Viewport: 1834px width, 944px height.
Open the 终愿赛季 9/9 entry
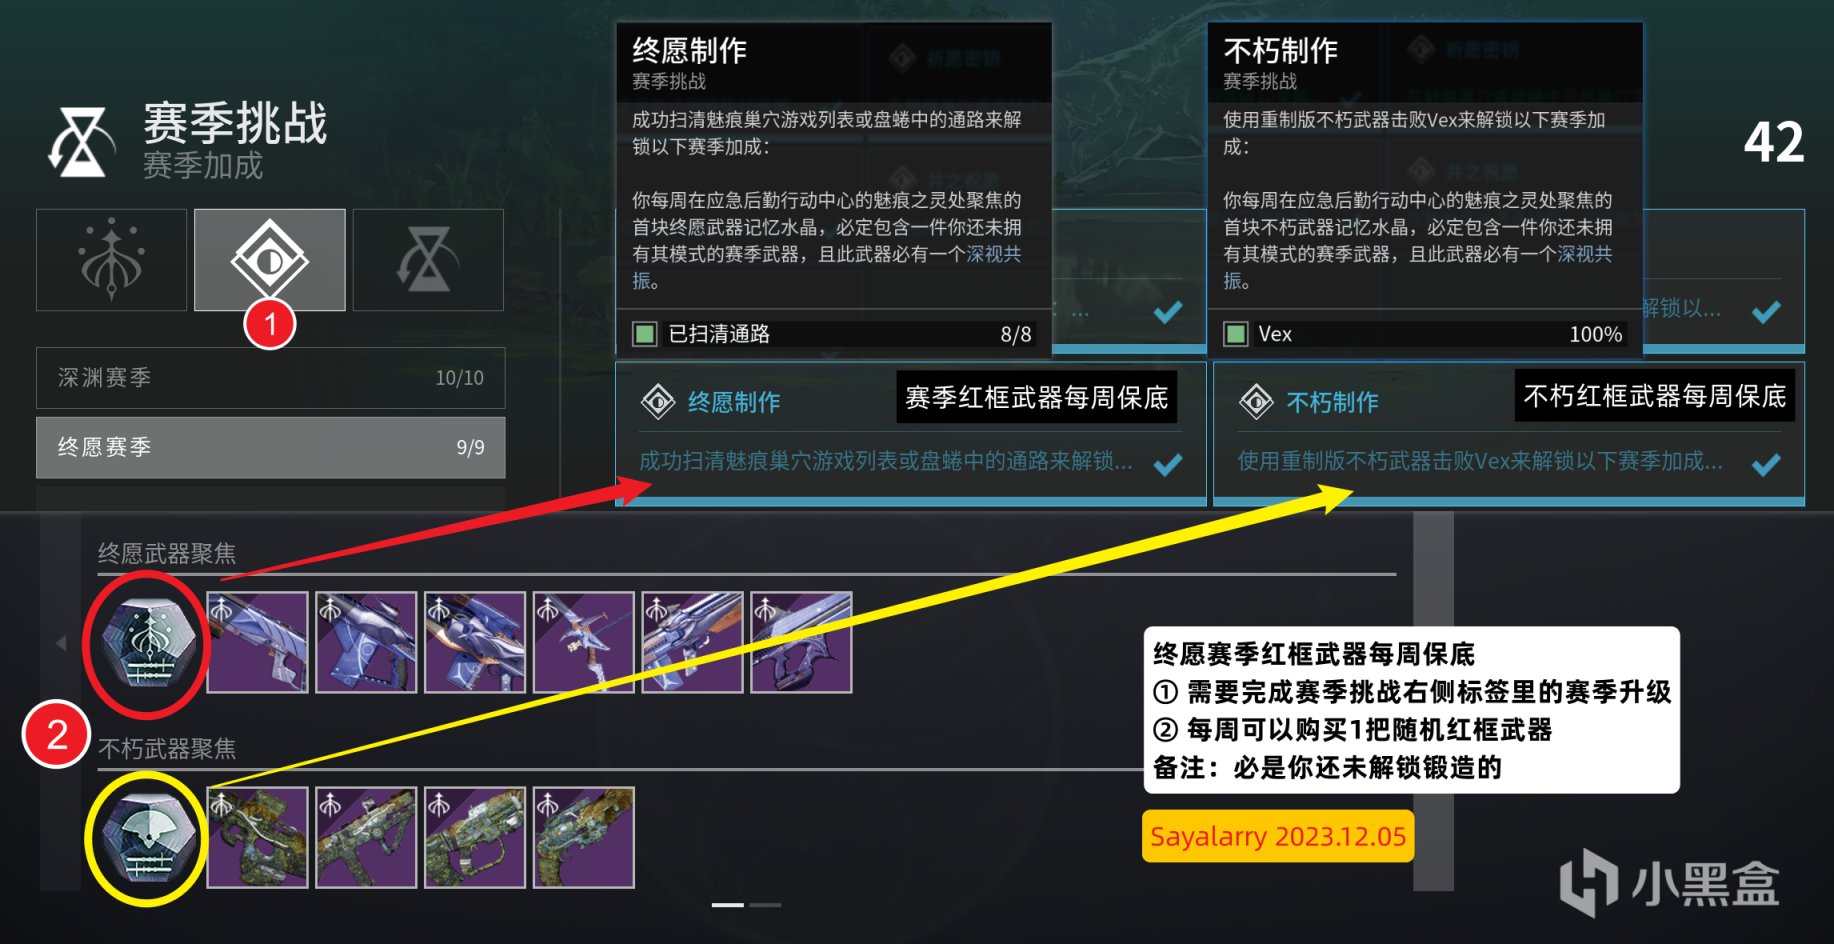(270, 447)
